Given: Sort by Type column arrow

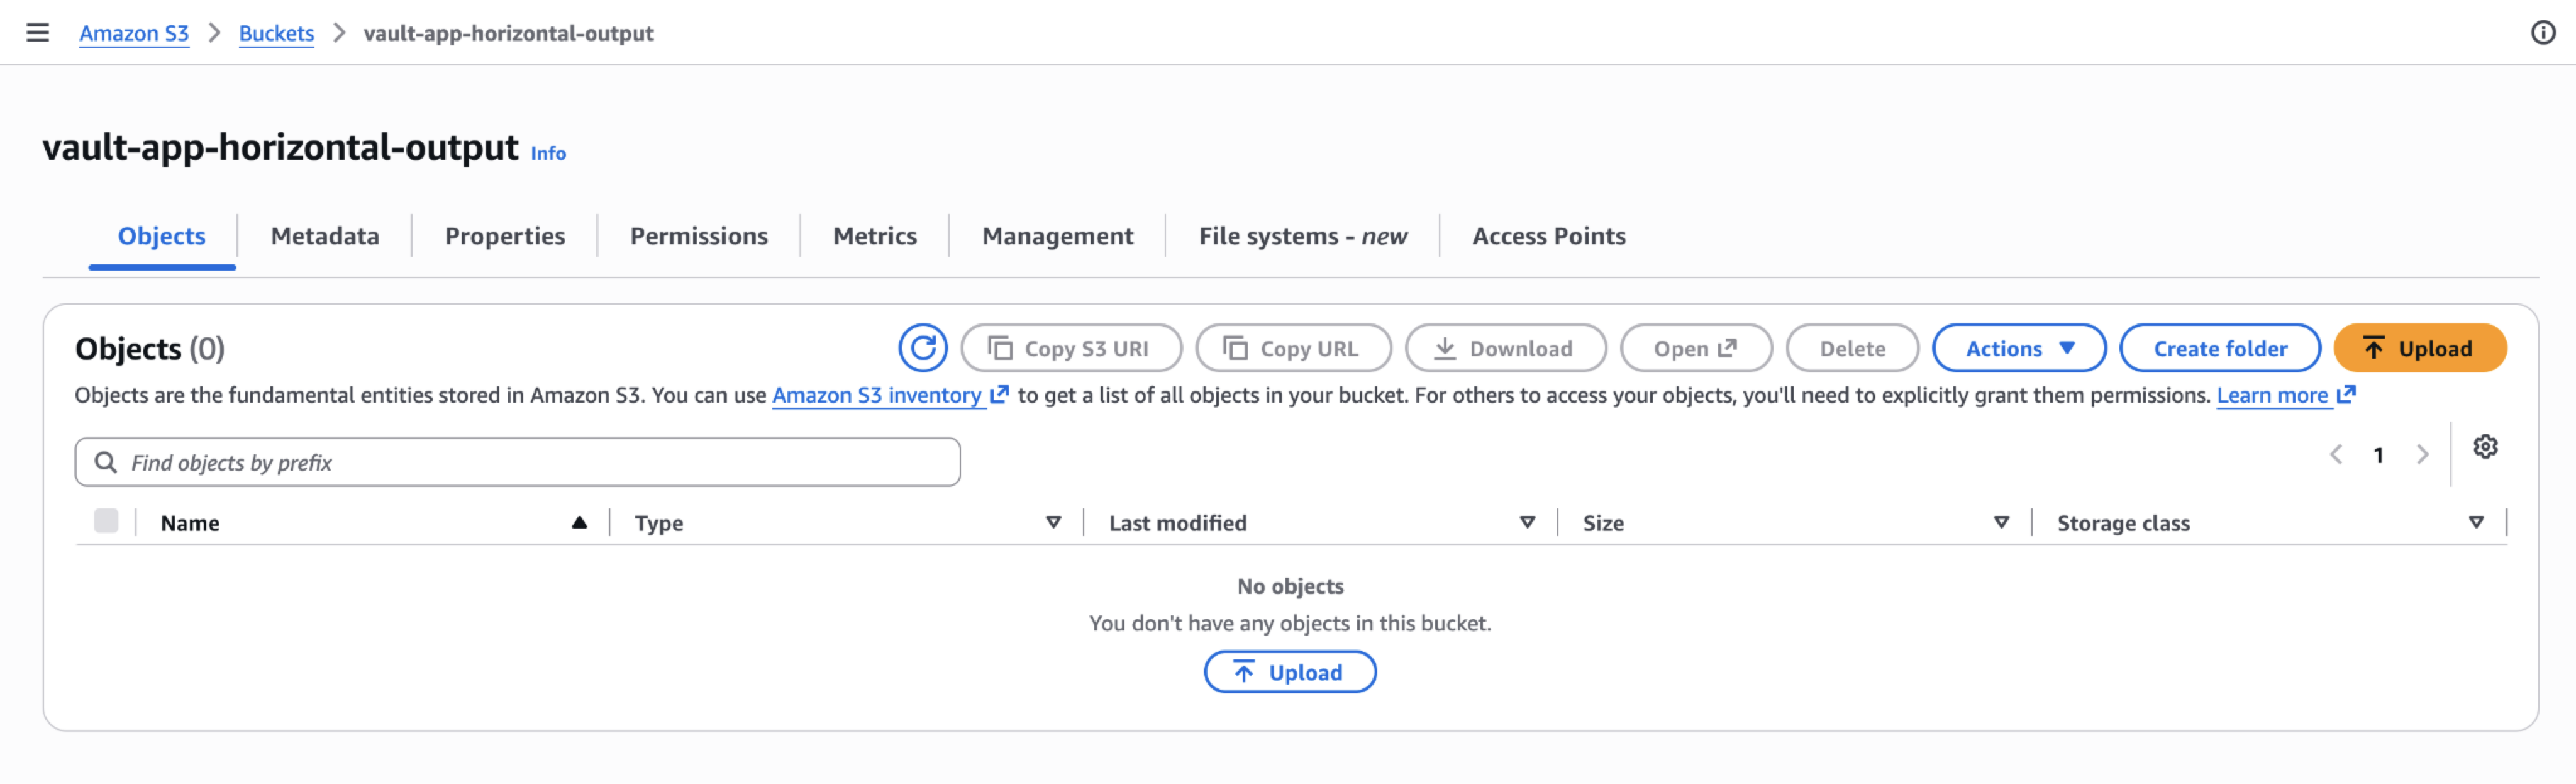Looking at the screenshot, I should click(x=1053, y=523).
